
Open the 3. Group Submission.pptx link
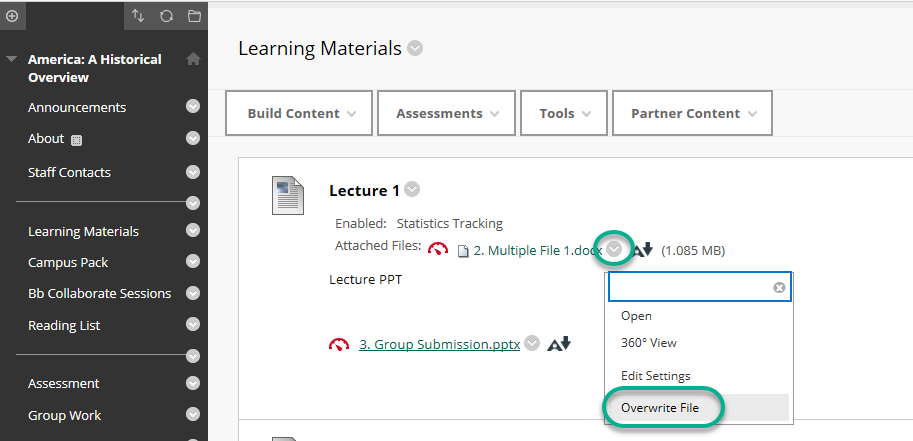(440, 344)
